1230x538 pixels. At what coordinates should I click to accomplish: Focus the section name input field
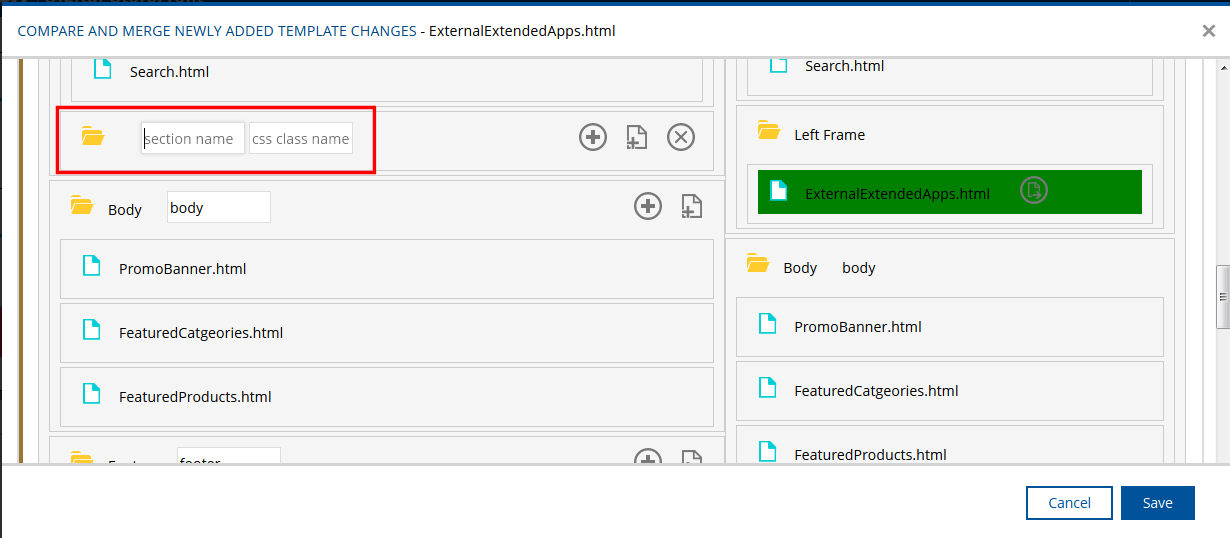[x=193, y=139]
